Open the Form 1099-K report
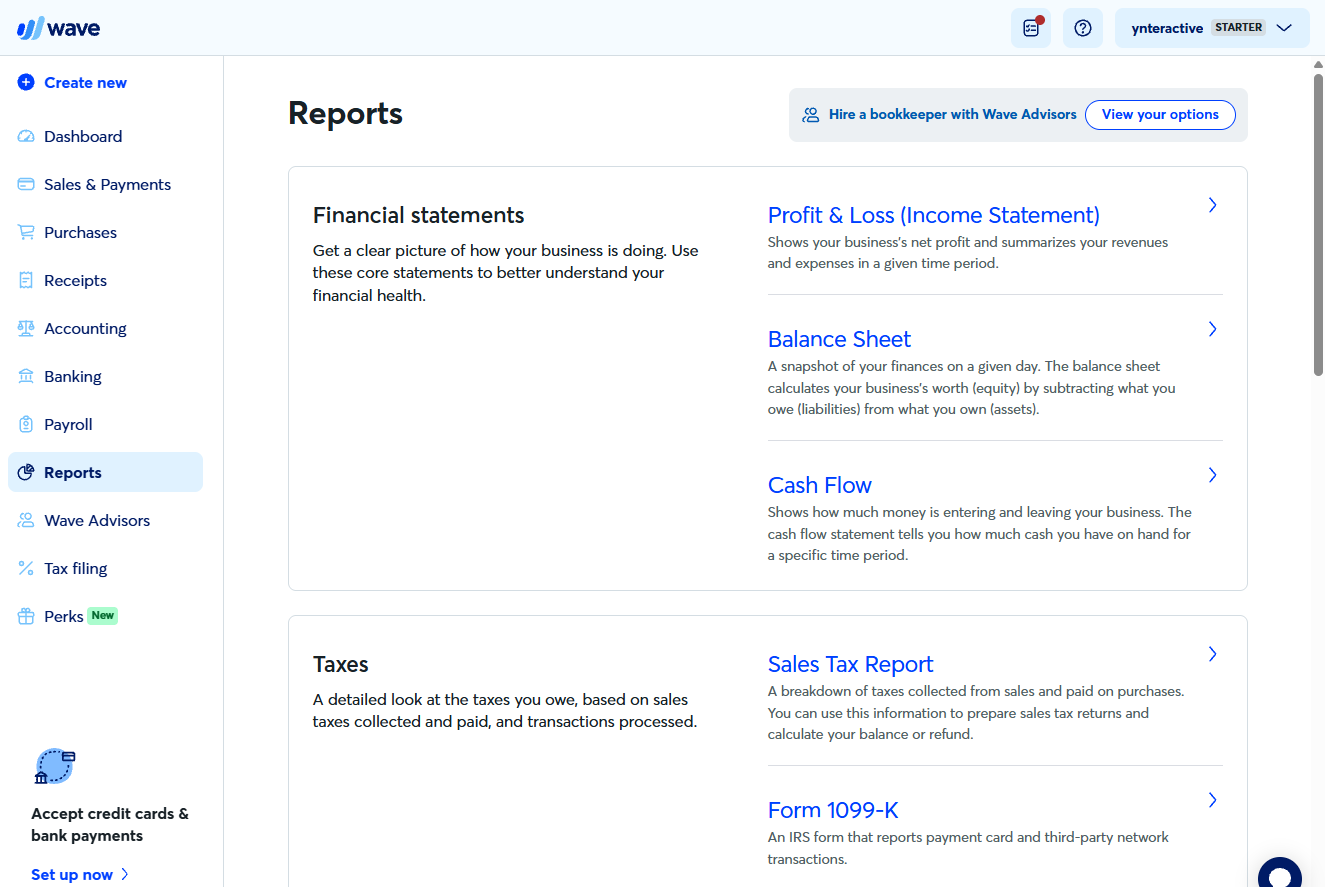1325x887 pixels. [833, 810]
